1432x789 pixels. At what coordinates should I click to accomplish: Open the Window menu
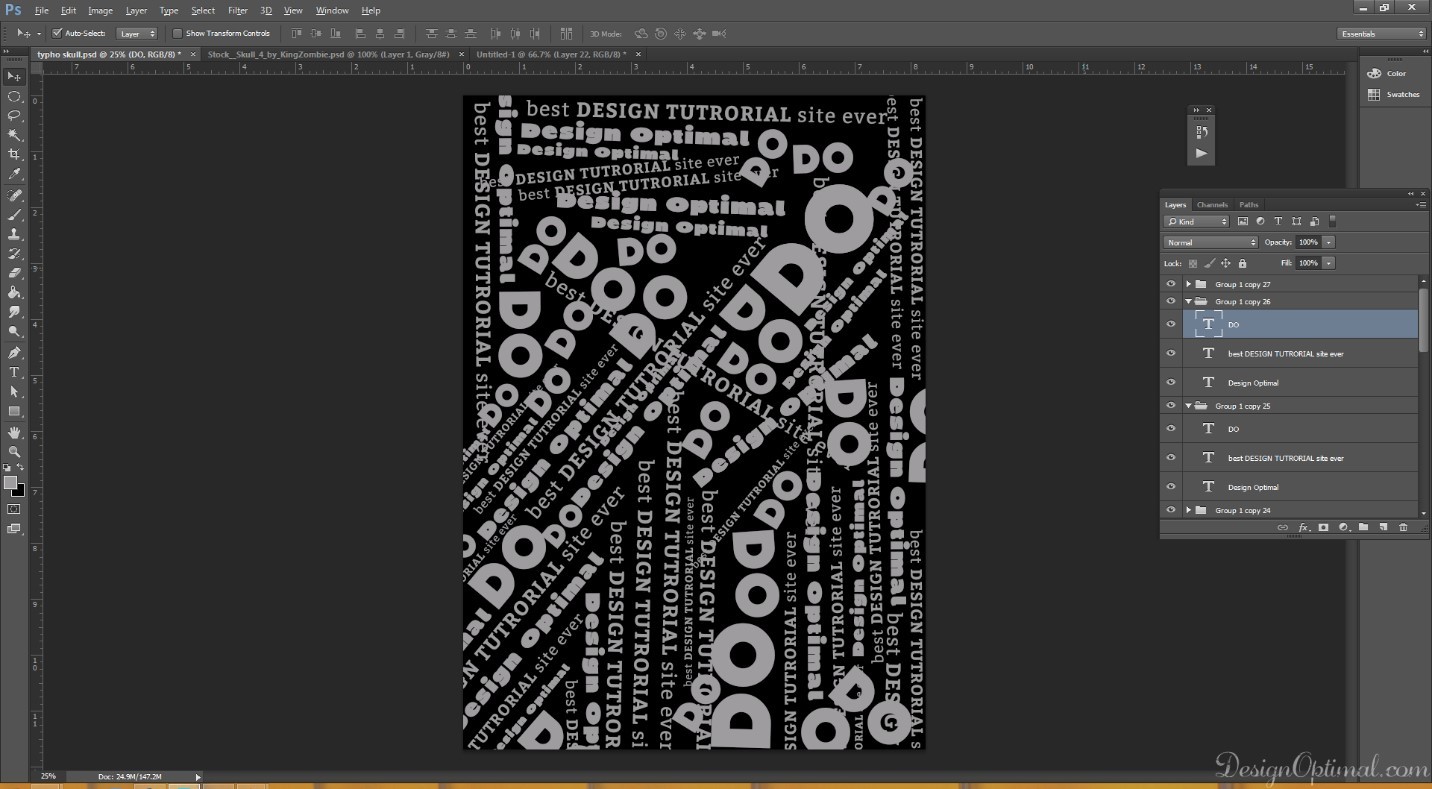point(332,10)
